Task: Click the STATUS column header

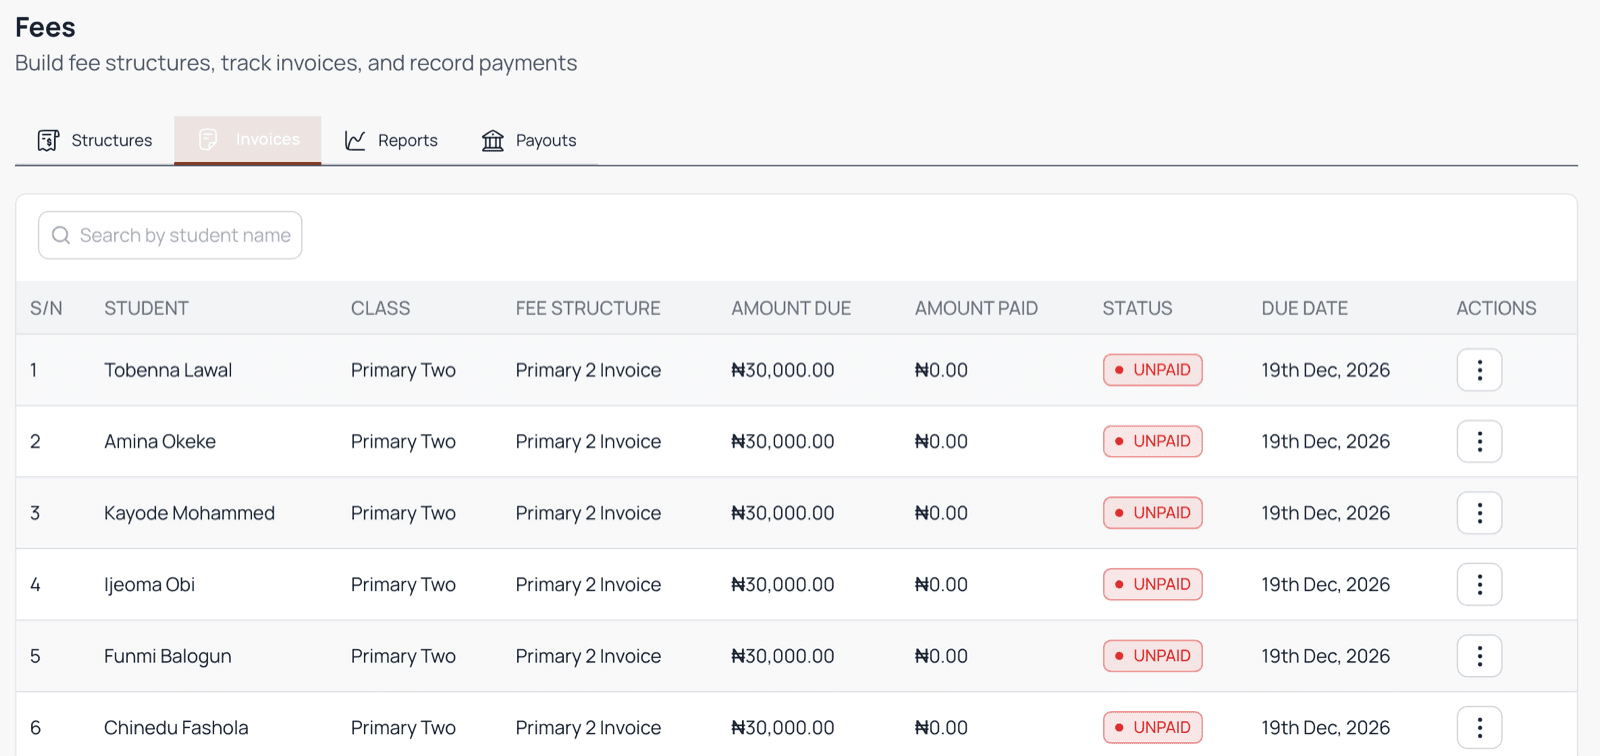Action: point(1137,308)
